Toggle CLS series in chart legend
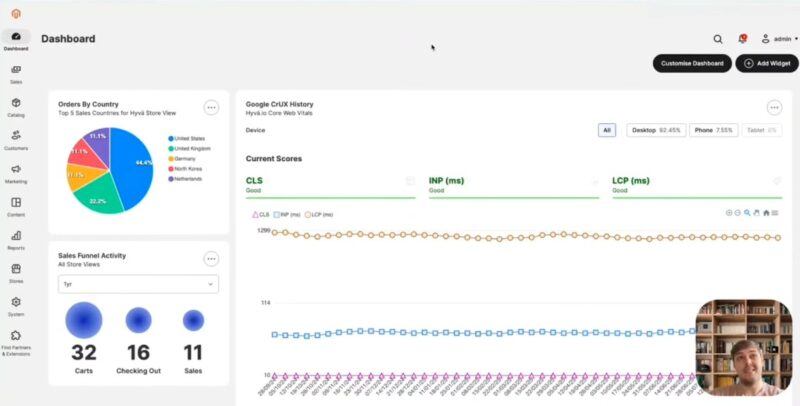Image resolution: width=800 pixels, height=406 pixels. click(259, 214)
